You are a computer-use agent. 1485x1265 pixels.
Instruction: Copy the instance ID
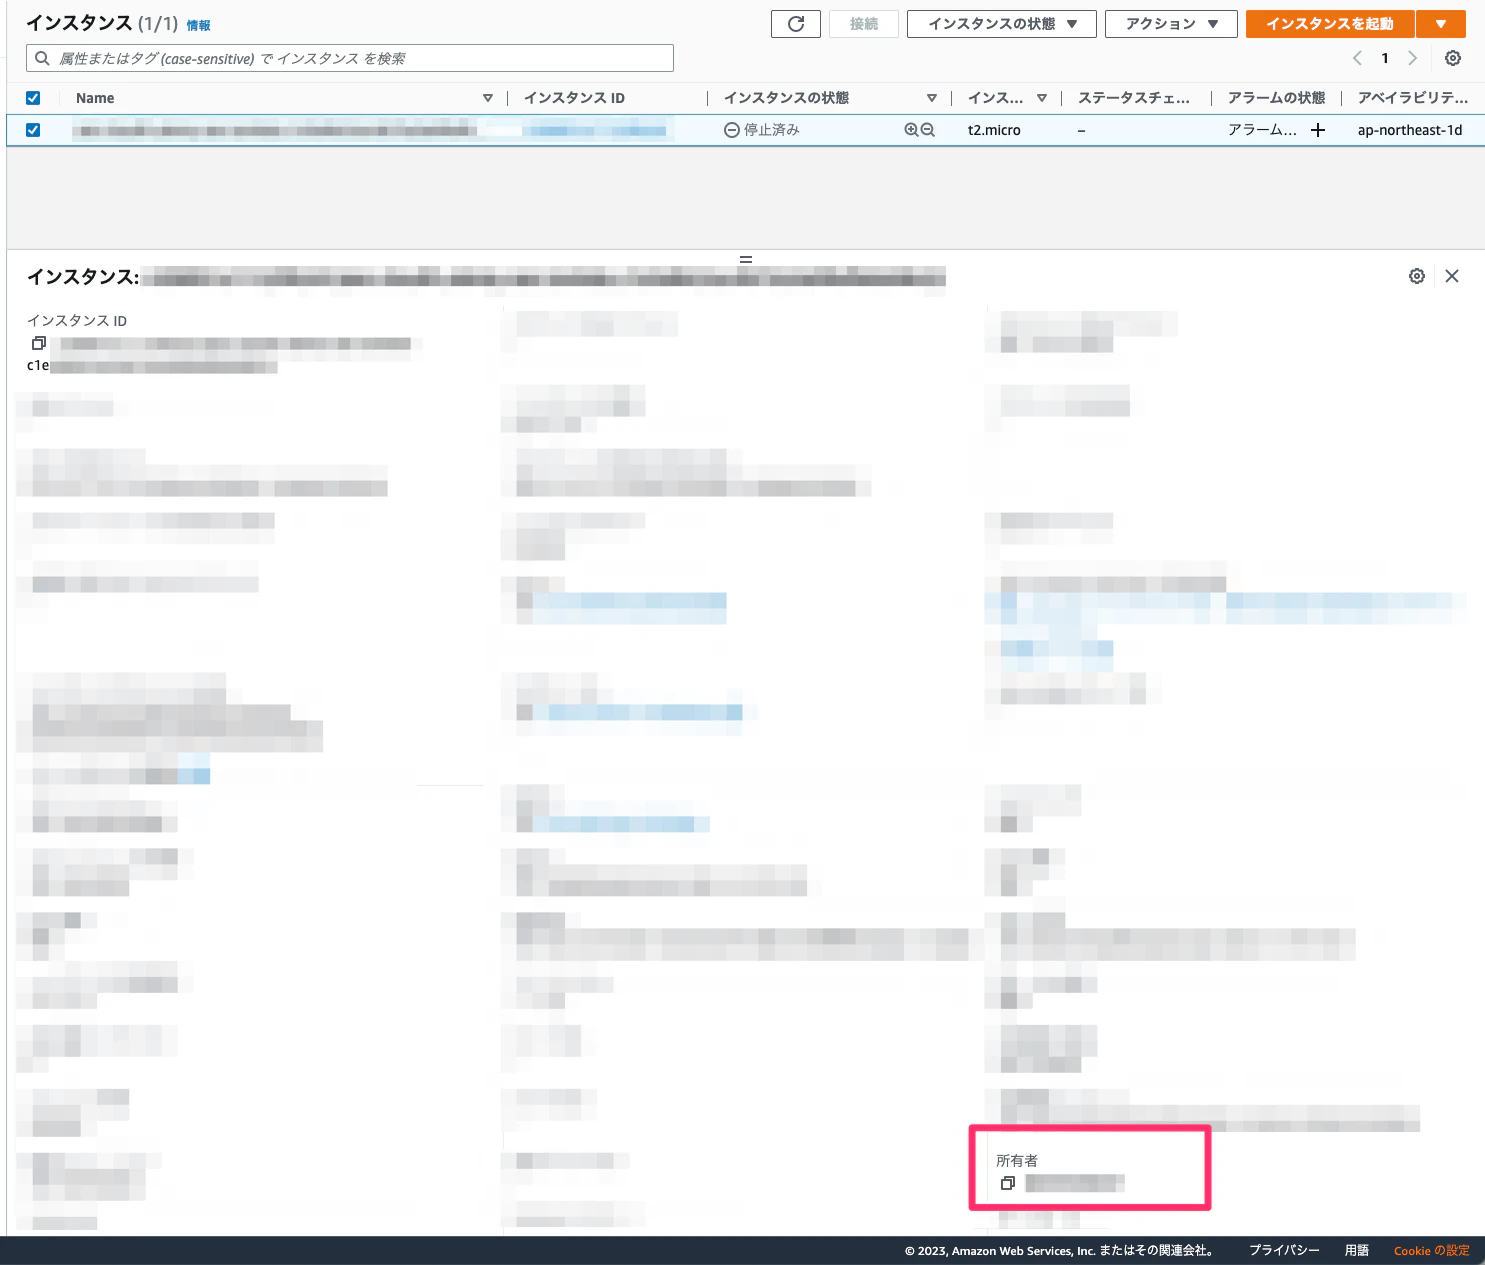tap(38, 343)
